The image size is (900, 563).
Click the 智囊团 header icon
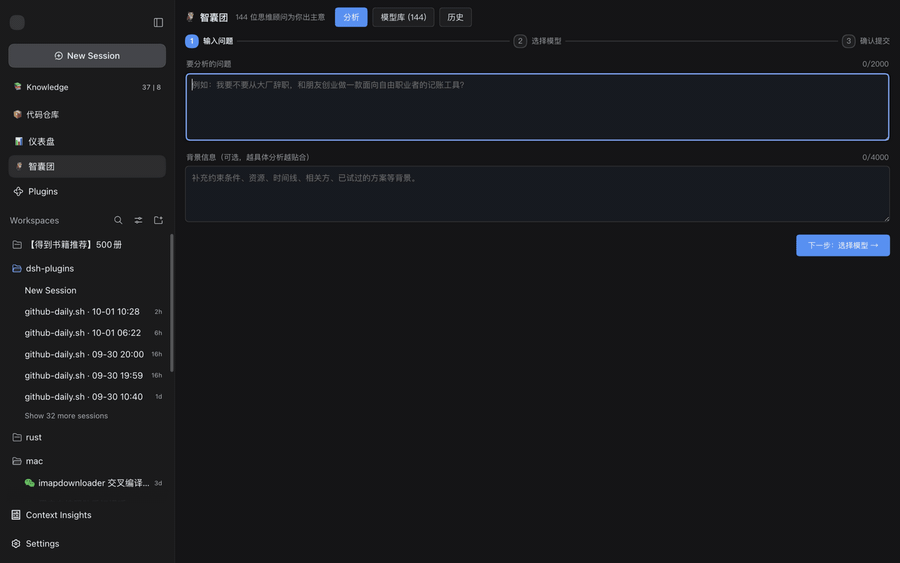[190, 17]
